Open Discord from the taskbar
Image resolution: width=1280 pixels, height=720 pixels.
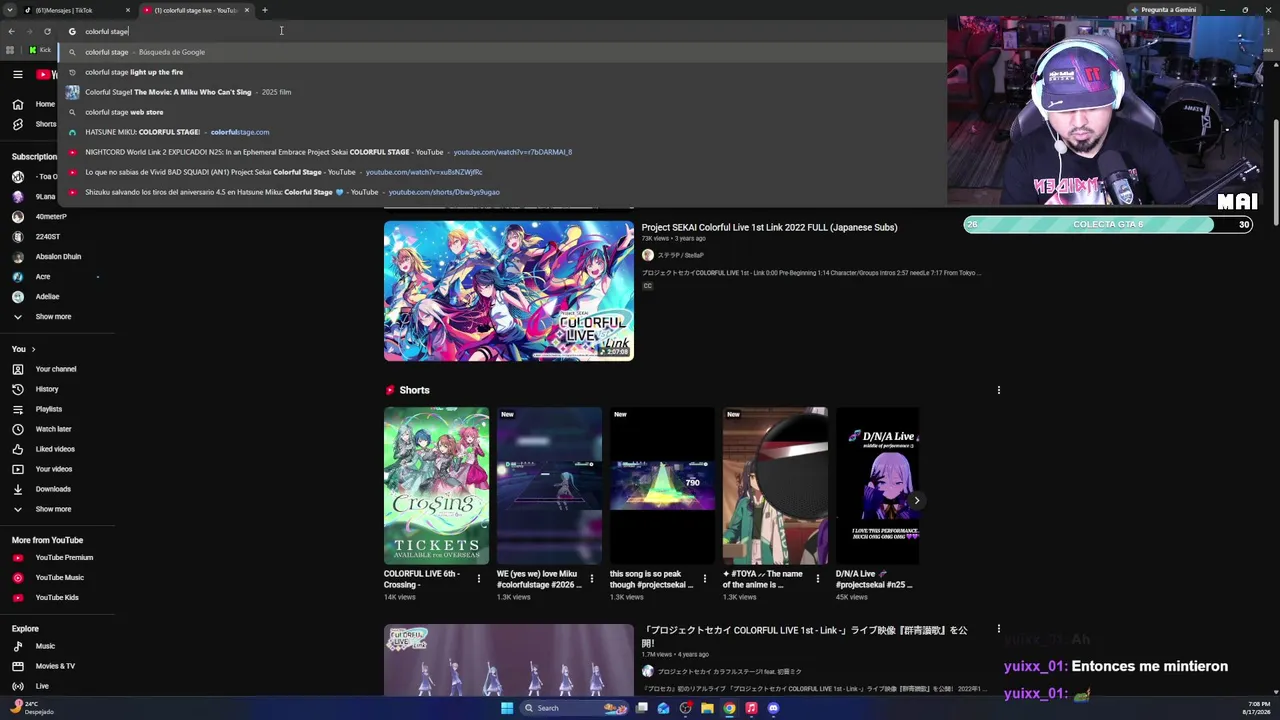point(773,708)
